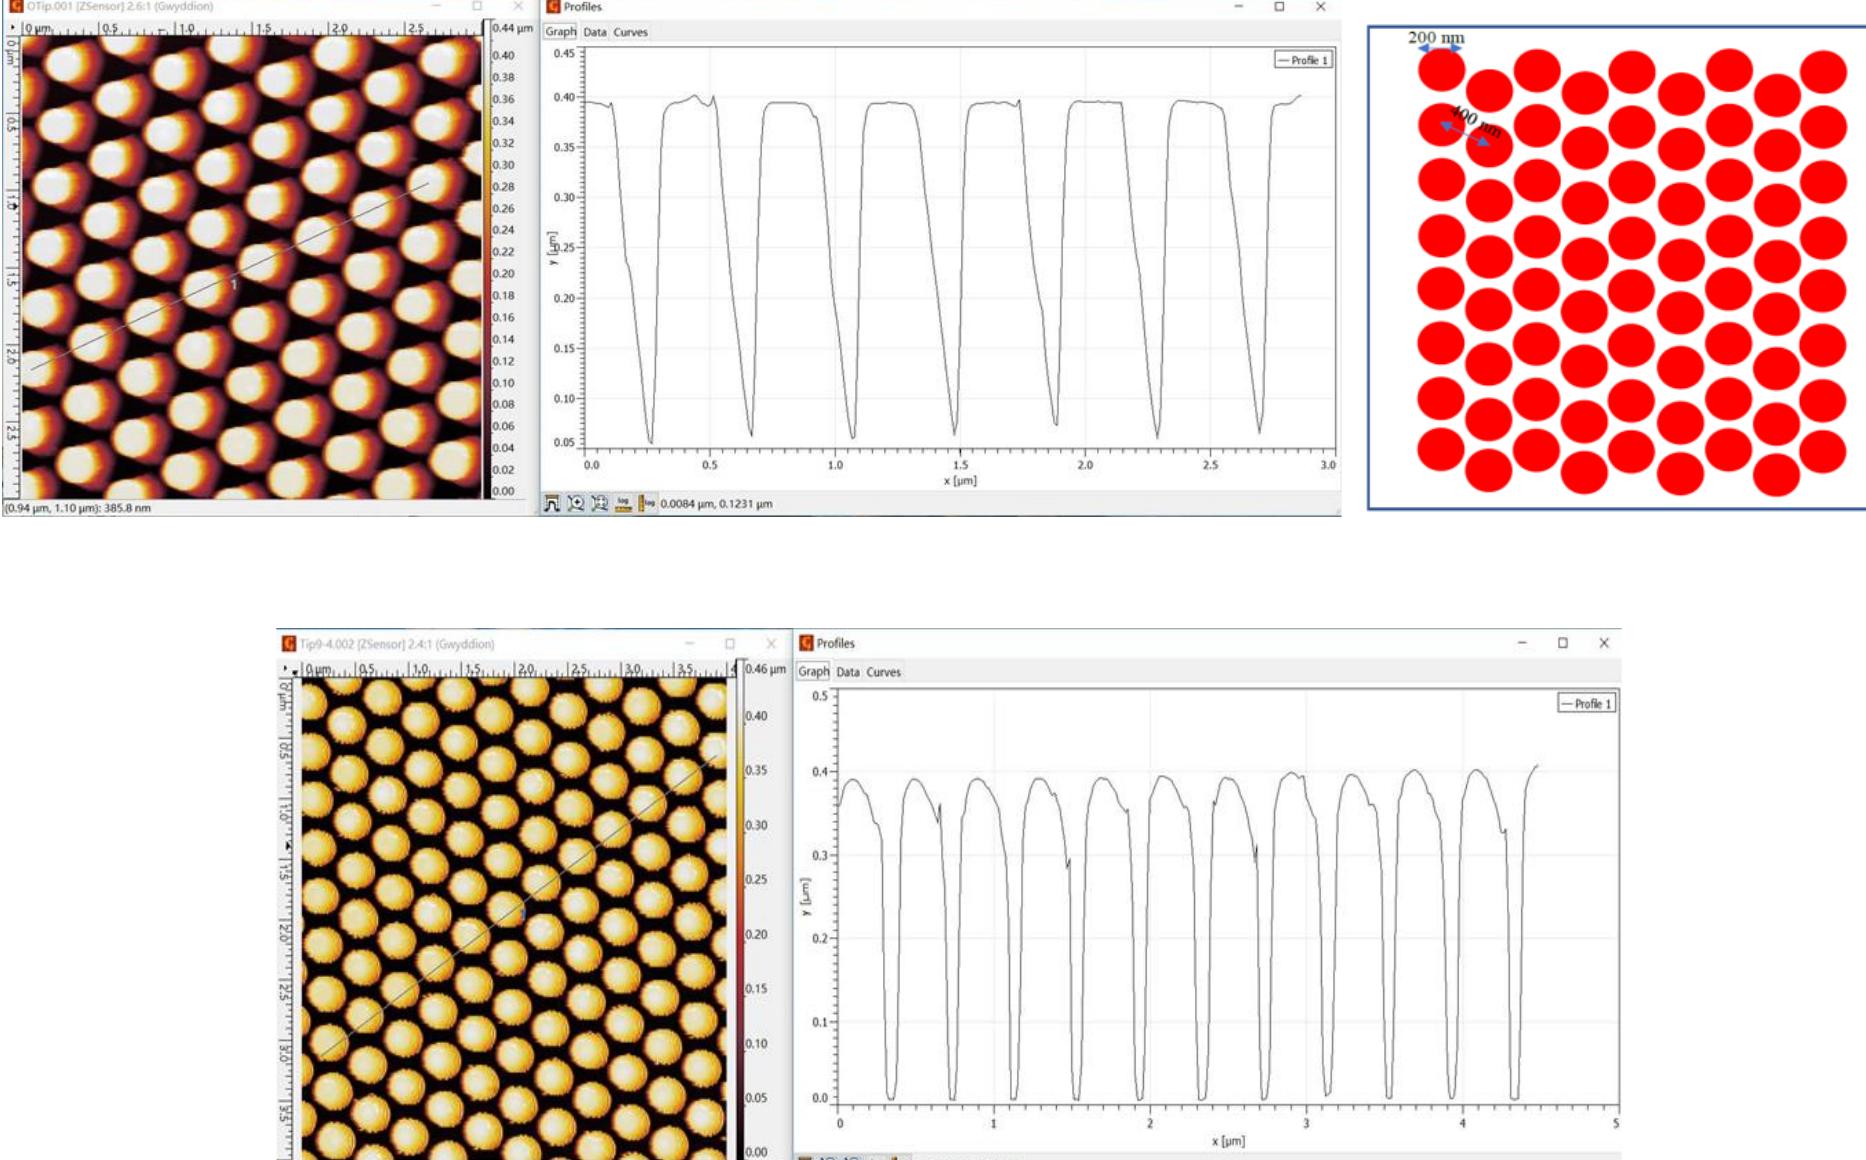Viewport: 1866px width, 1160px height.
Task: Click the y [µm] axis label of bottom graph
Action: coord(805,897)
